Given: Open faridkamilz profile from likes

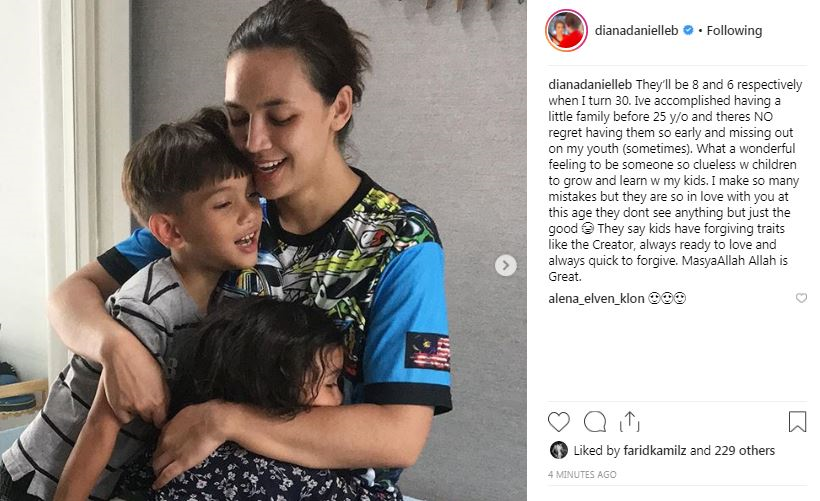Looking at the screenshot, I should click(655, 450).
